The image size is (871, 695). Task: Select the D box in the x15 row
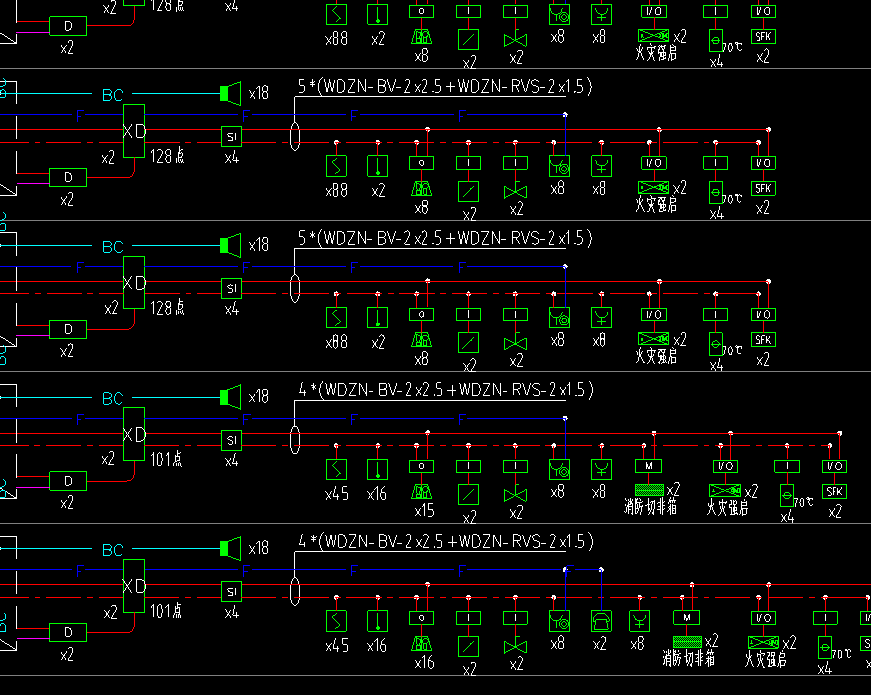(68, 481)
